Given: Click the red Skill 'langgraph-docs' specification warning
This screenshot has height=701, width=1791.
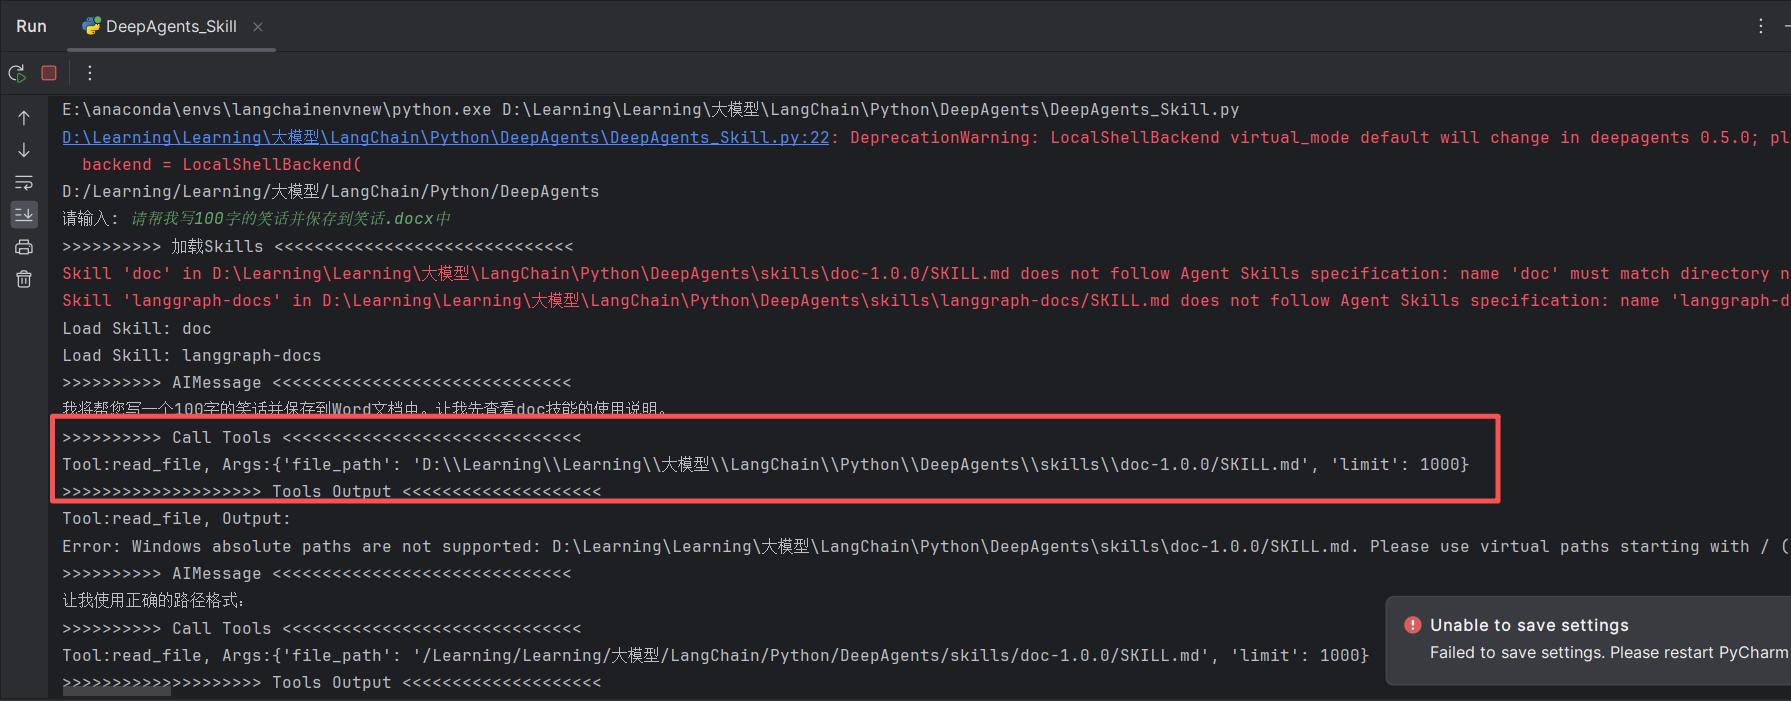Looking at the screenshot, I should click(926, 300).
